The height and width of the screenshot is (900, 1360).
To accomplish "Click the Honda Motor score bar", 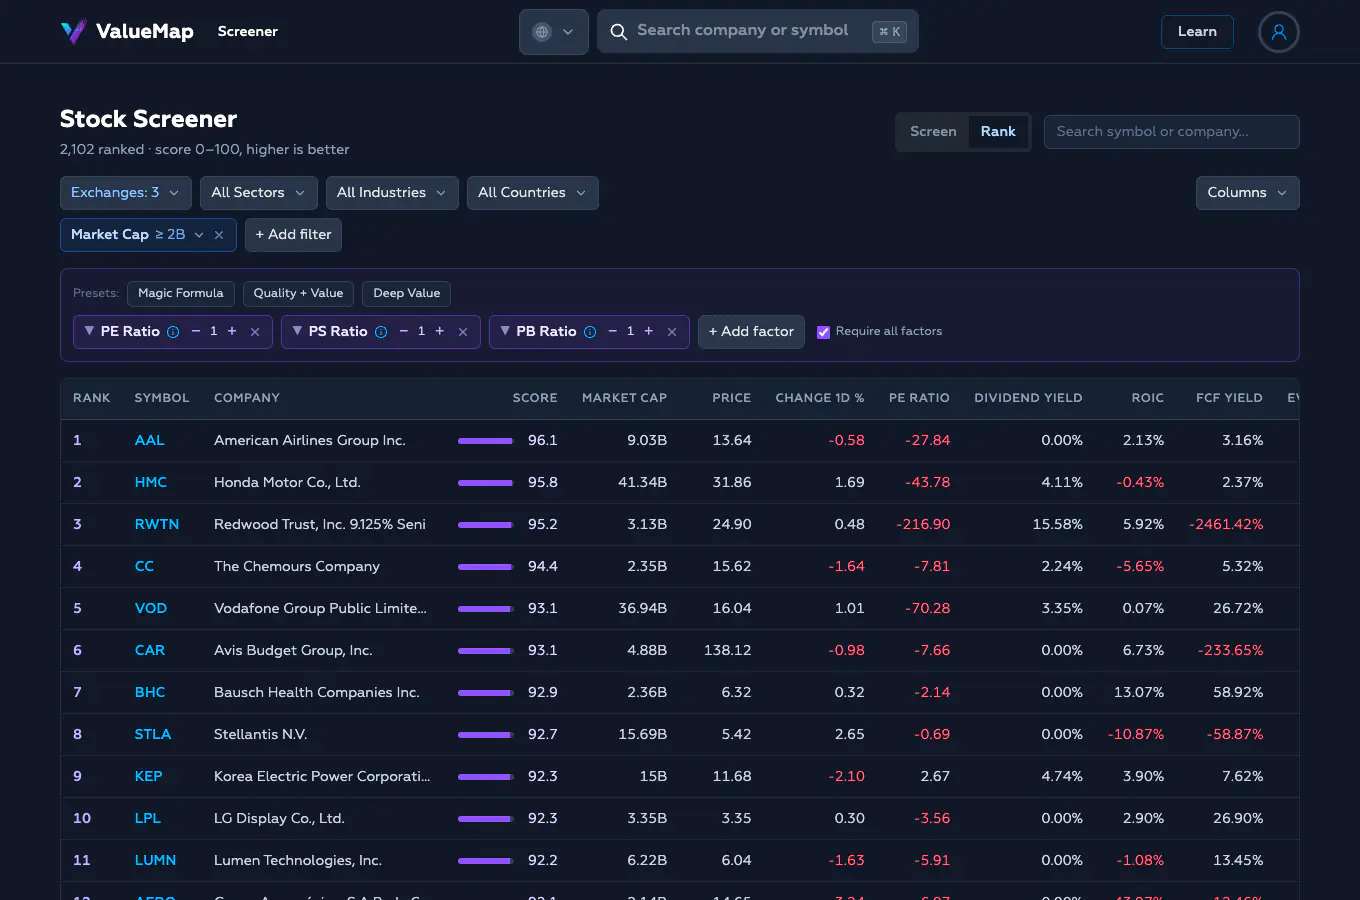I will tap(485, 483).
